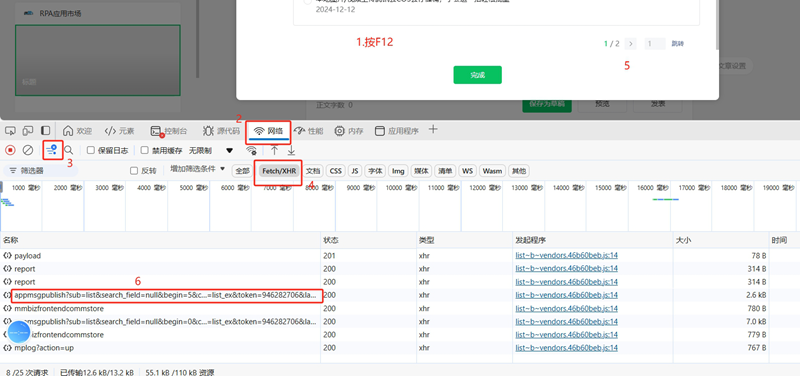Tick the 反转 checkbox

click(x=134, y=170)
